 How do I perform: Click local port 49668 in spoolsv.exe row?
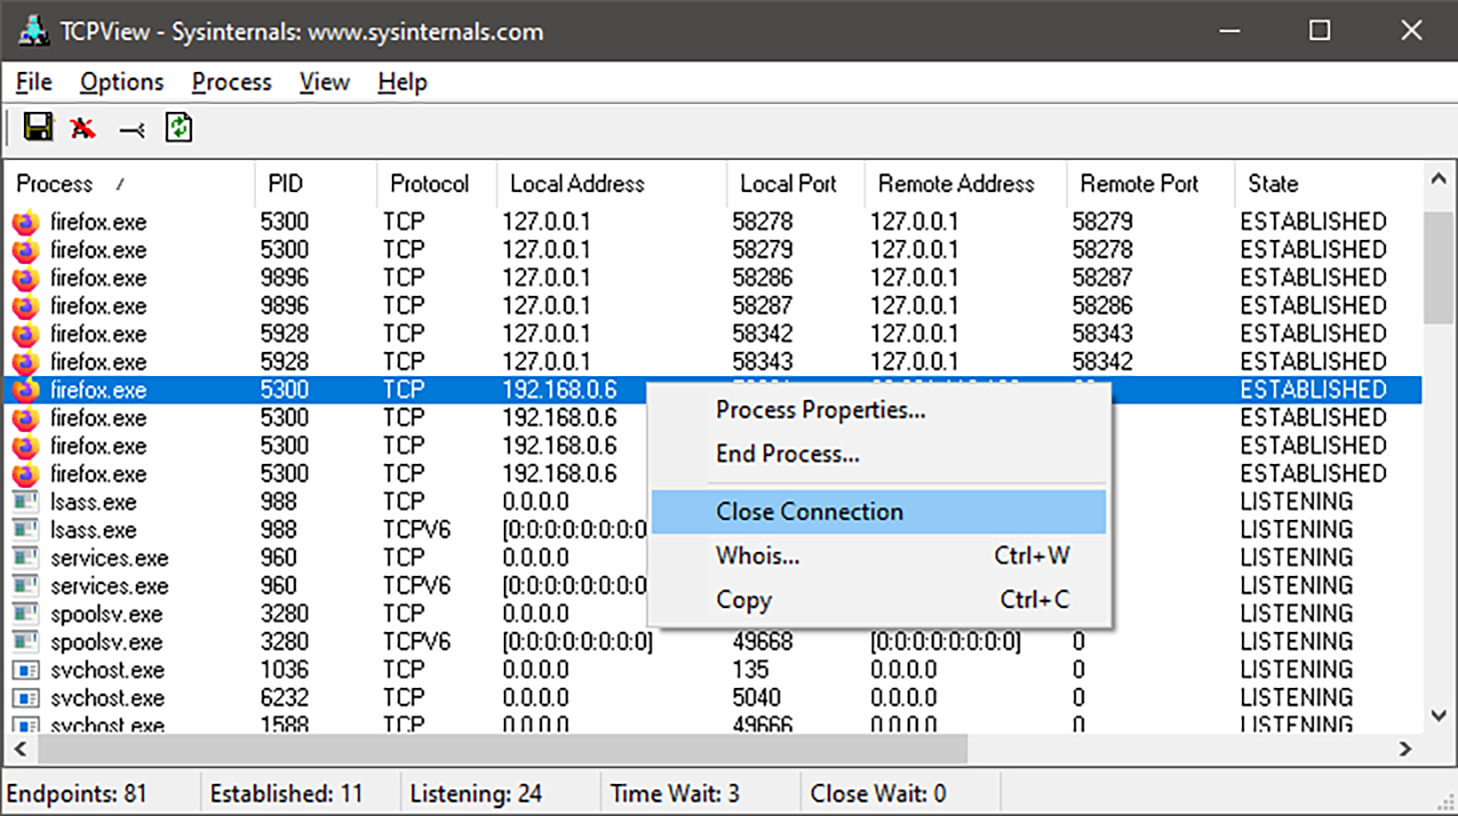762,642
